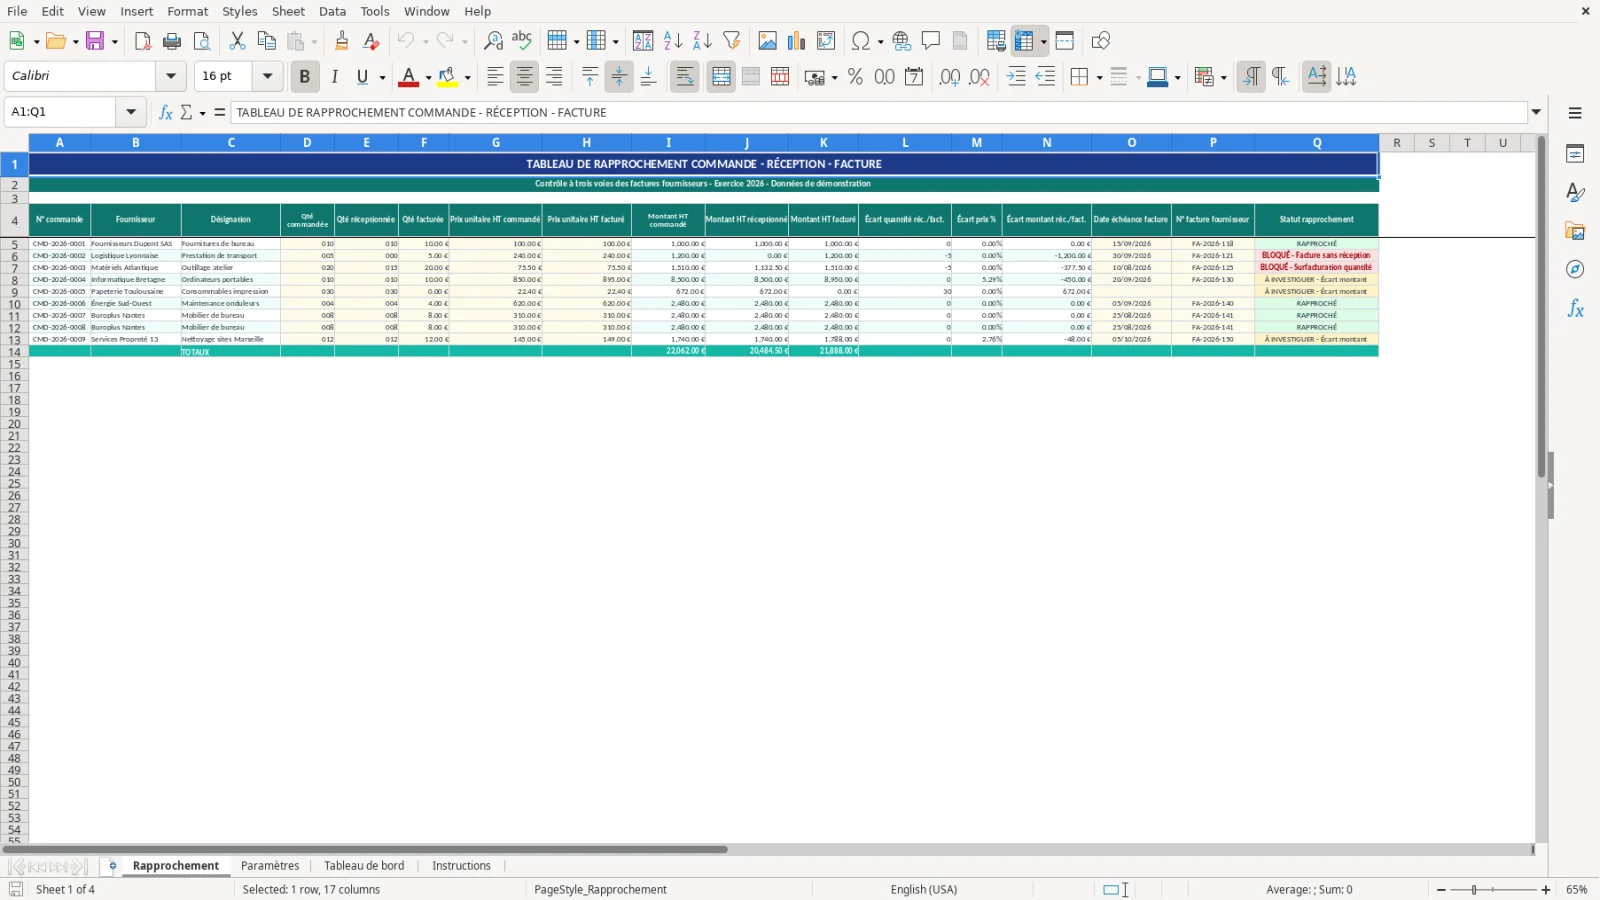Toggle Bold formatting
This screenshot has width=1600, height=900.
[305, 77]
